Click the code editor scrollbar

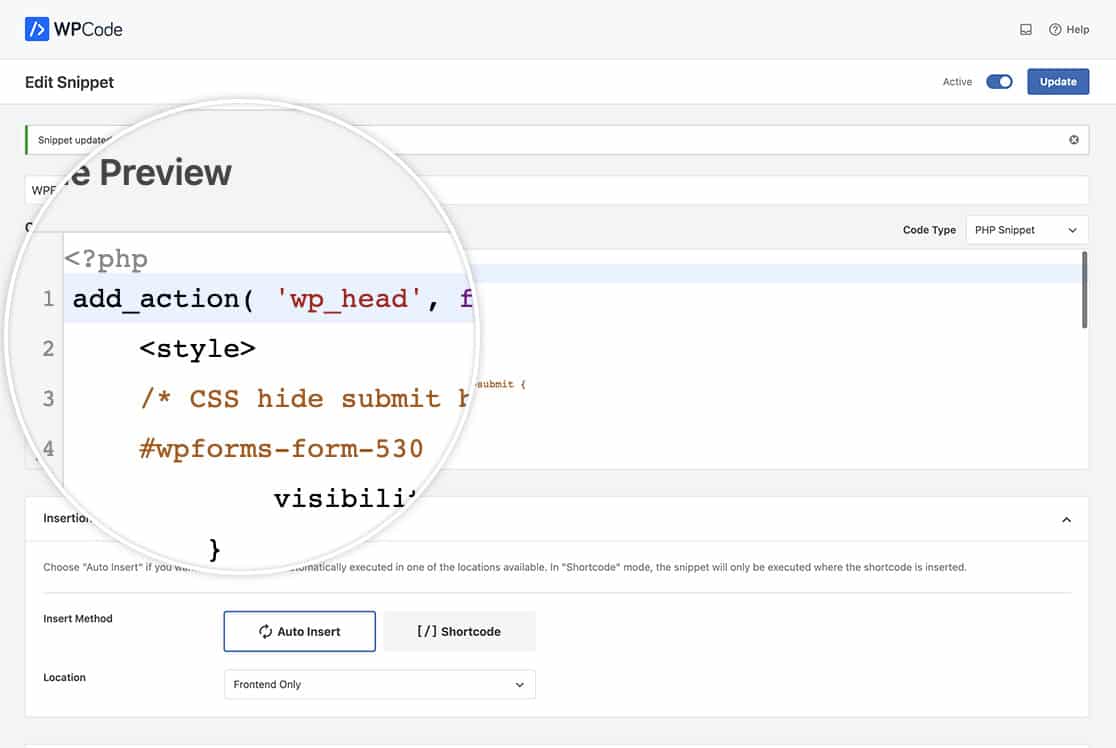click(1084, 290)
